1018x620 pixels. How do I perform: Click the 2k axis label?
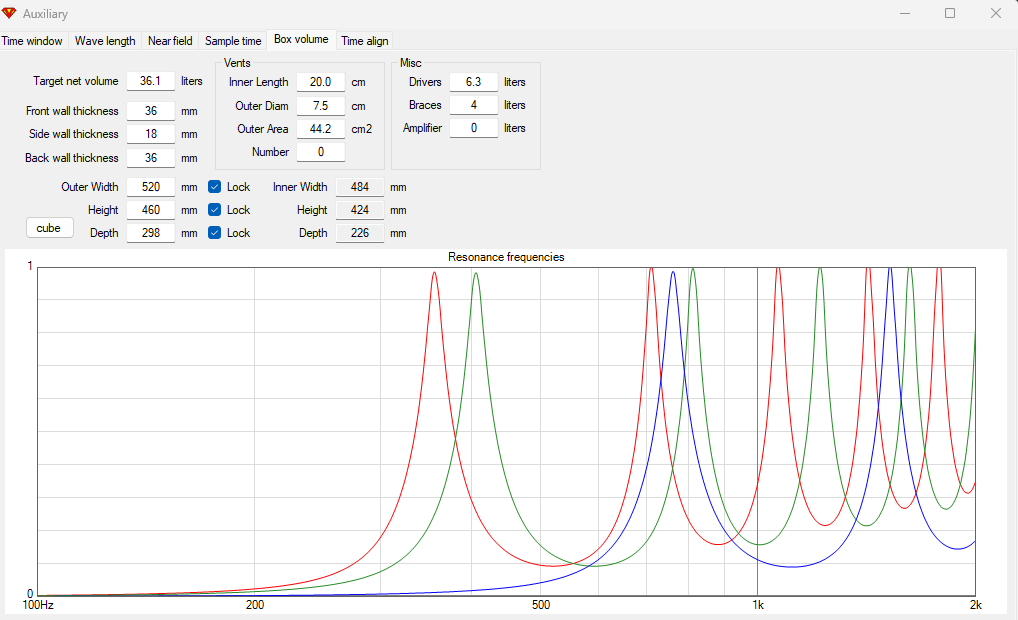(x=975, y=605)
